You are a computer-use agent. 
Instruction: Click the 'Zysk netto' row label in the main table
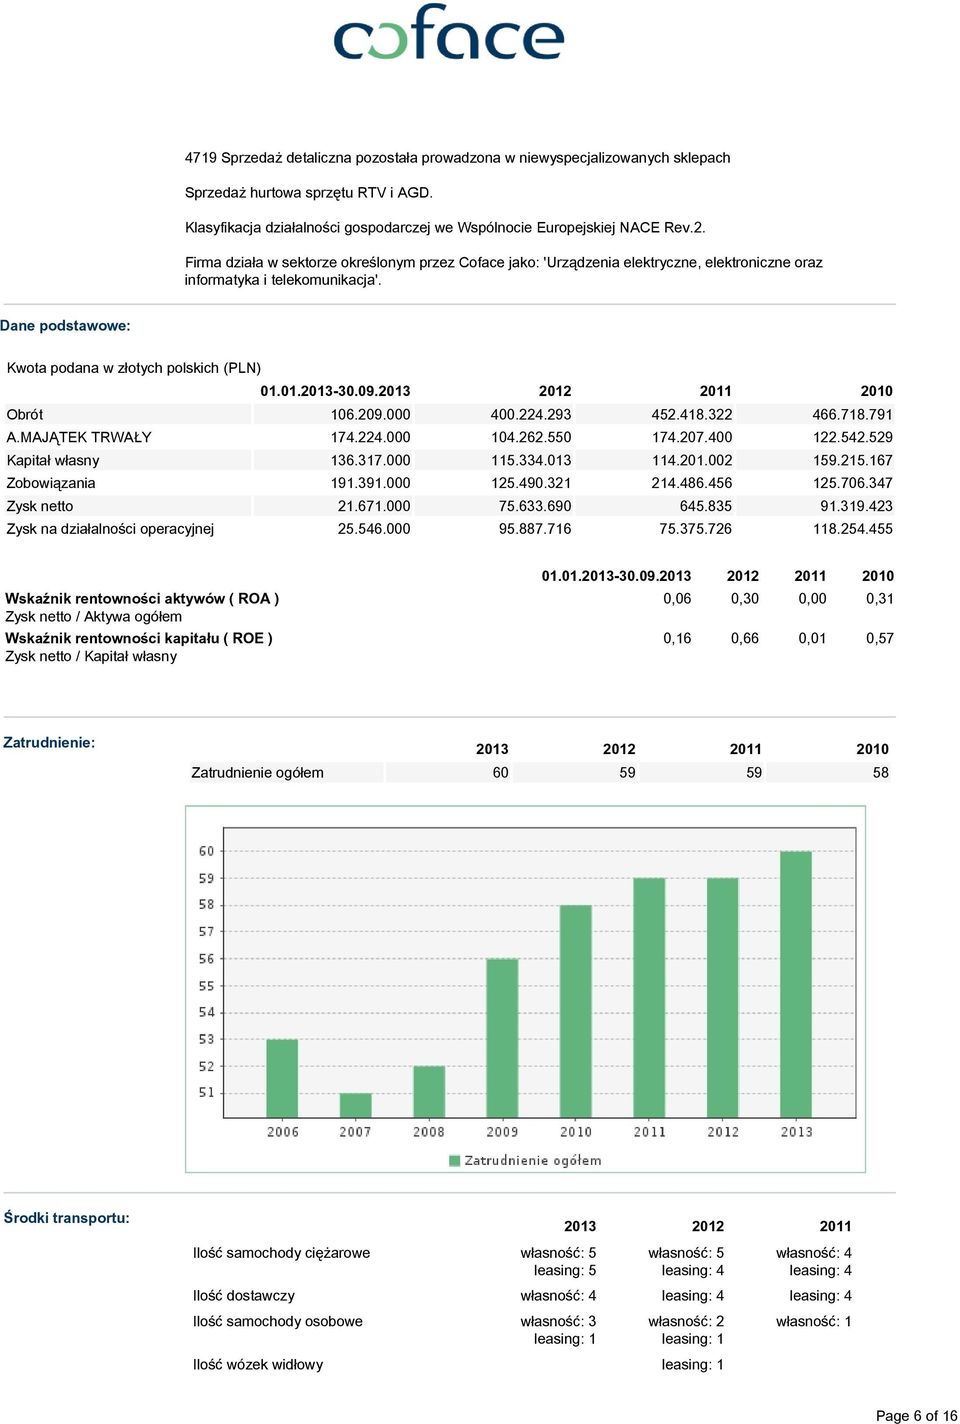tap(40, 506)
